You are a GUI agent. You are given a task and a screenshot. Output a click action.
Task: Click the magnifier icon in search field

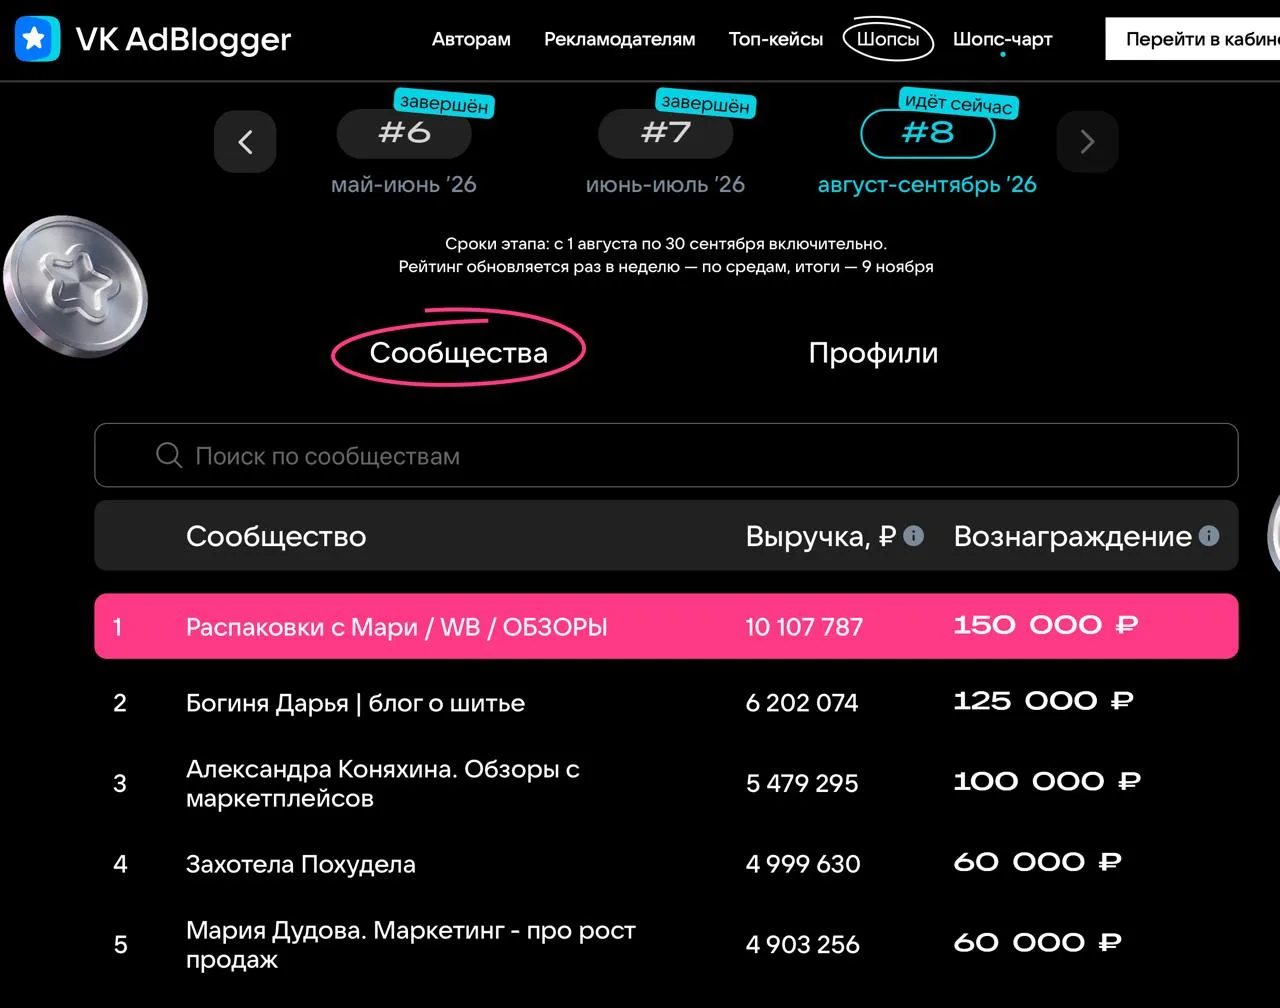tap(169, 455)
